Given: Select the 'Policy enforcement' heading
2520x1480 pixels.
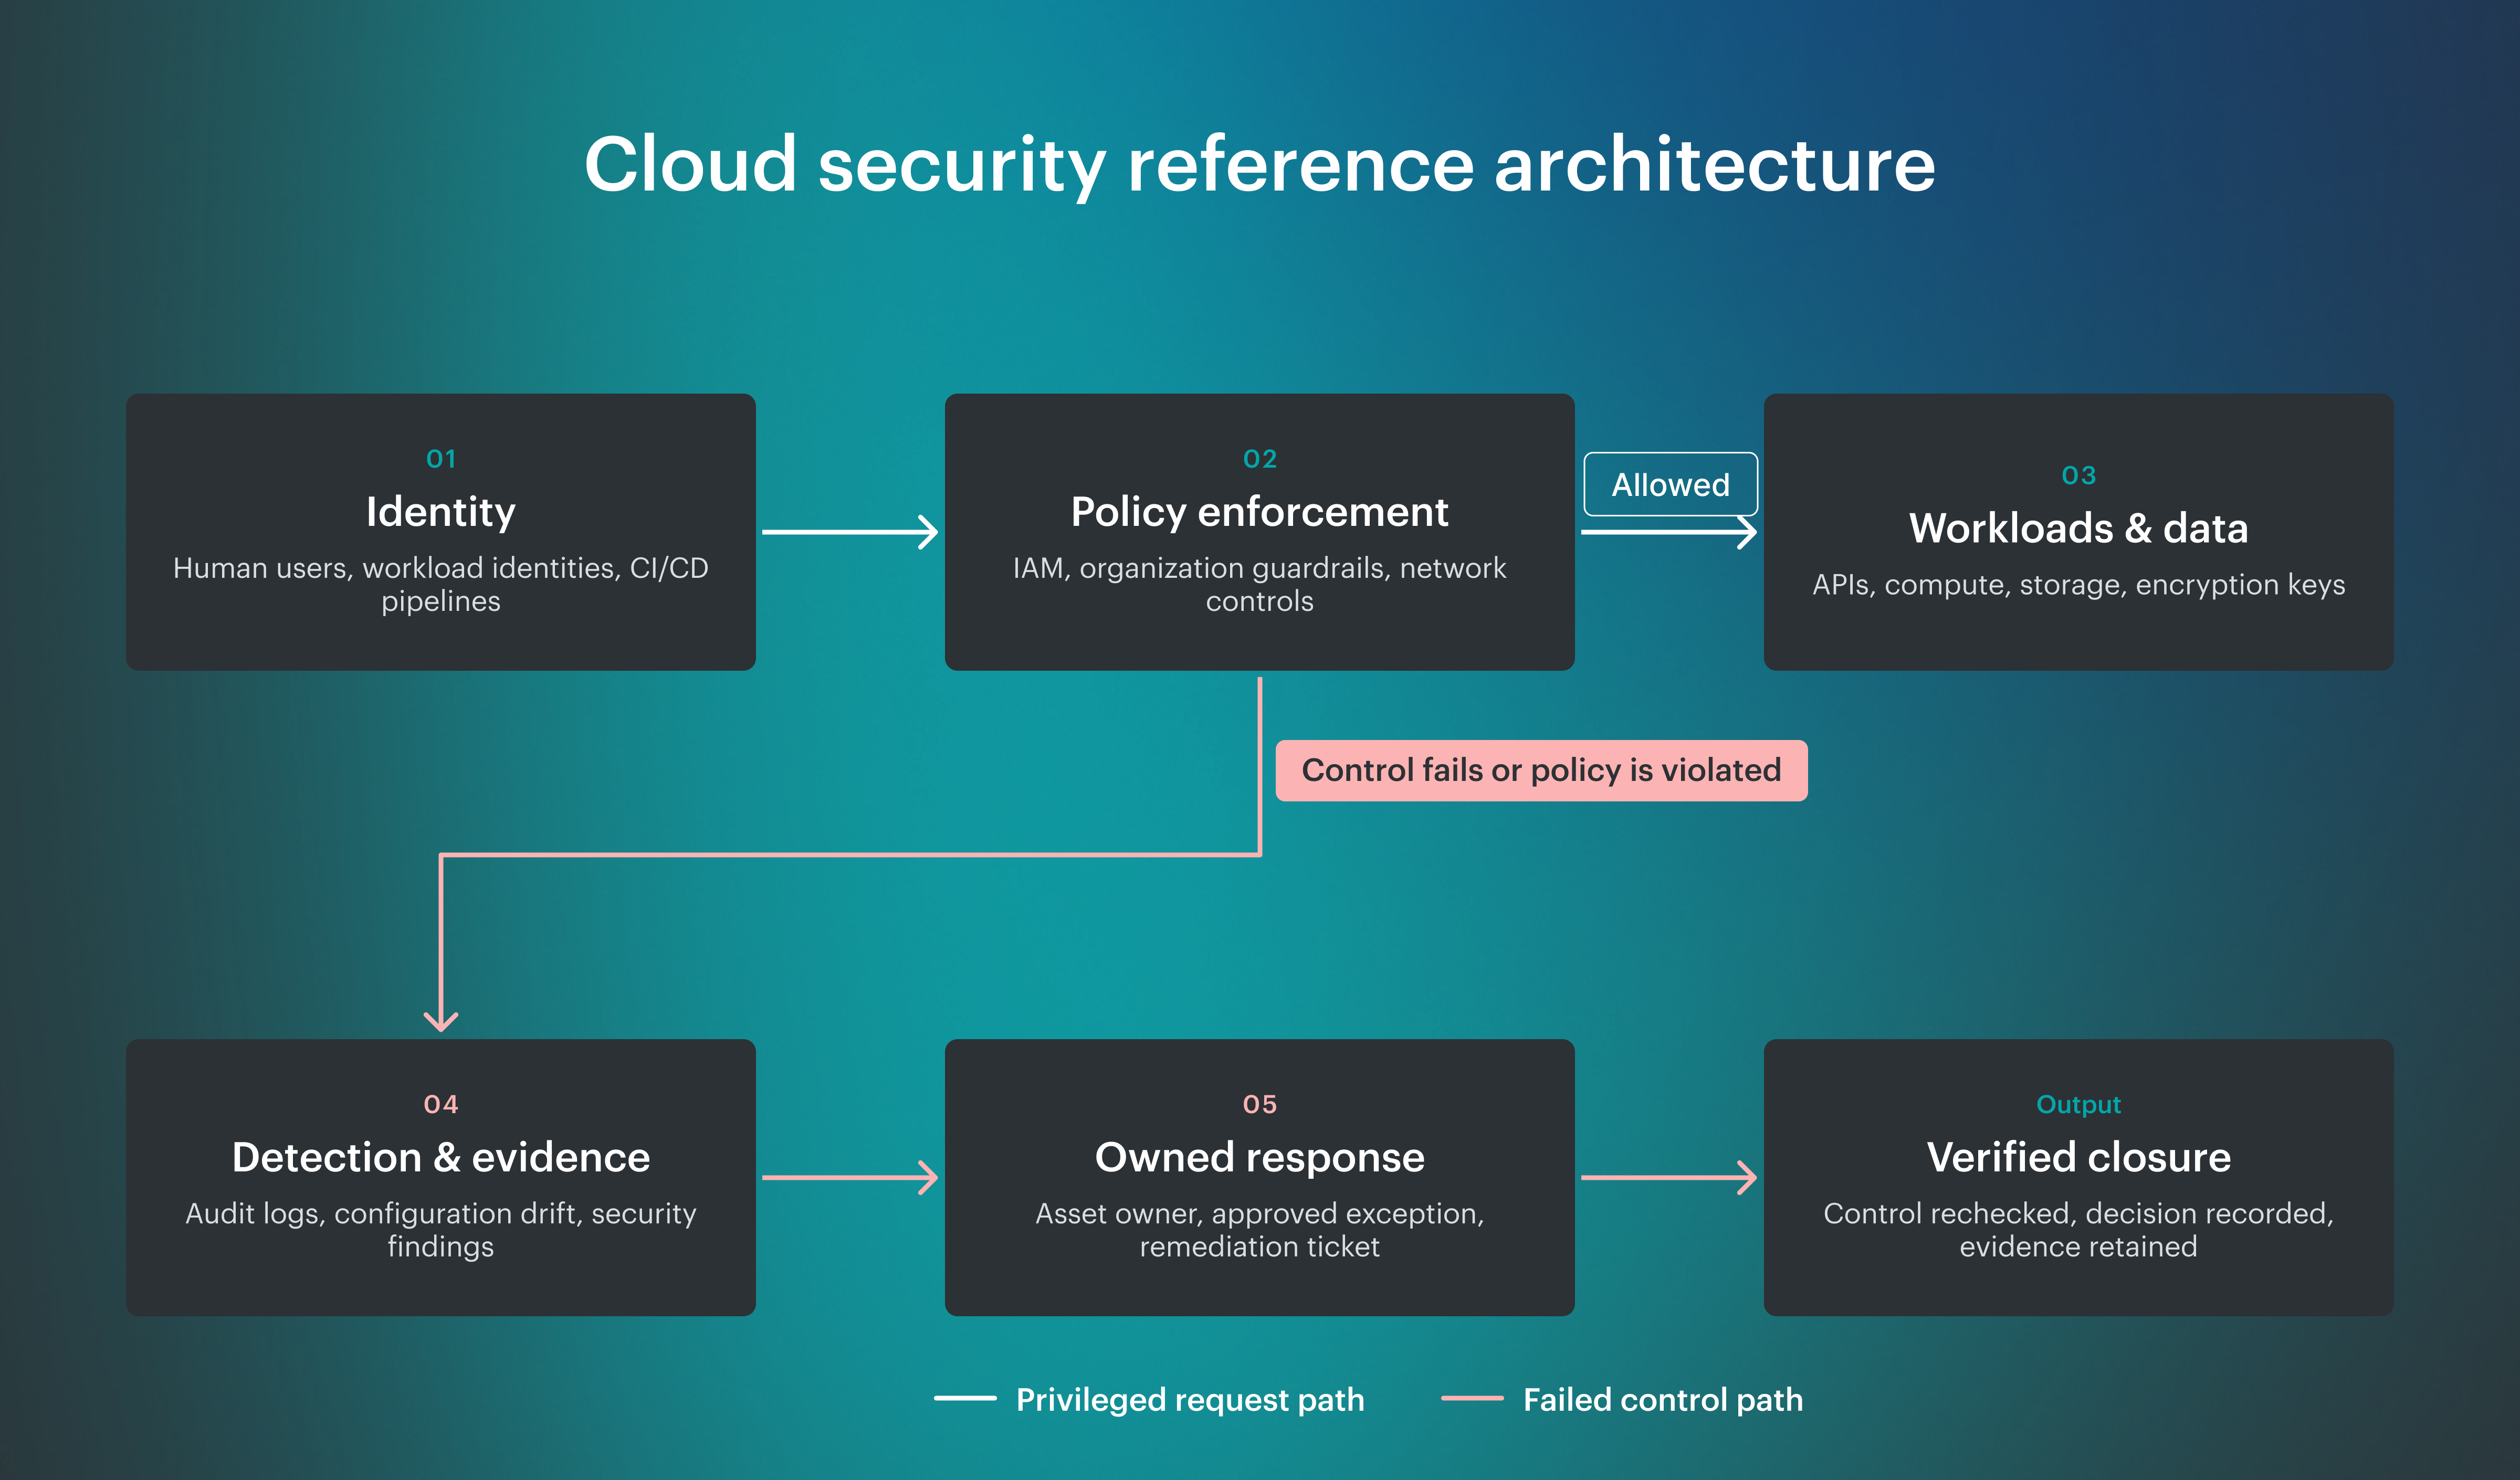Looking at the screenshot, I should (x=1259, y=512).
